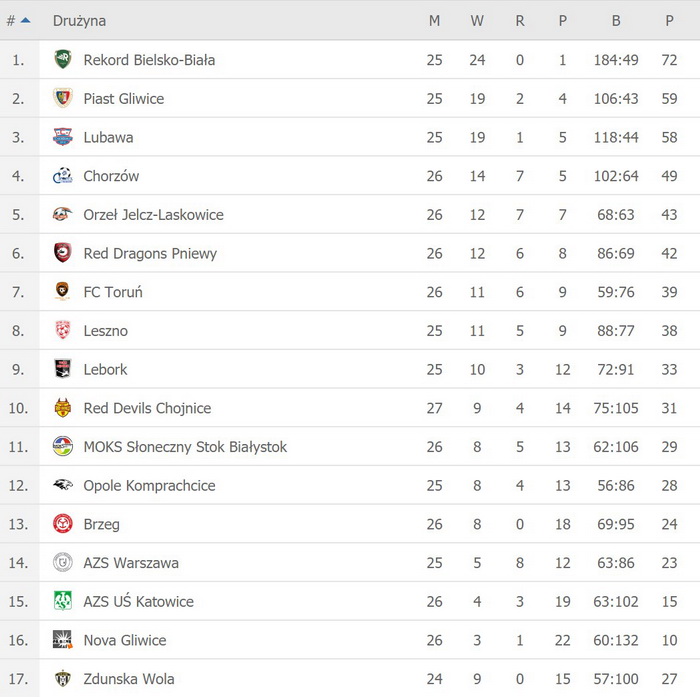Click the Lubawa team logo icon
Image resolution: width=700 pixels, height=697 pixels.
tap(63, 137)
